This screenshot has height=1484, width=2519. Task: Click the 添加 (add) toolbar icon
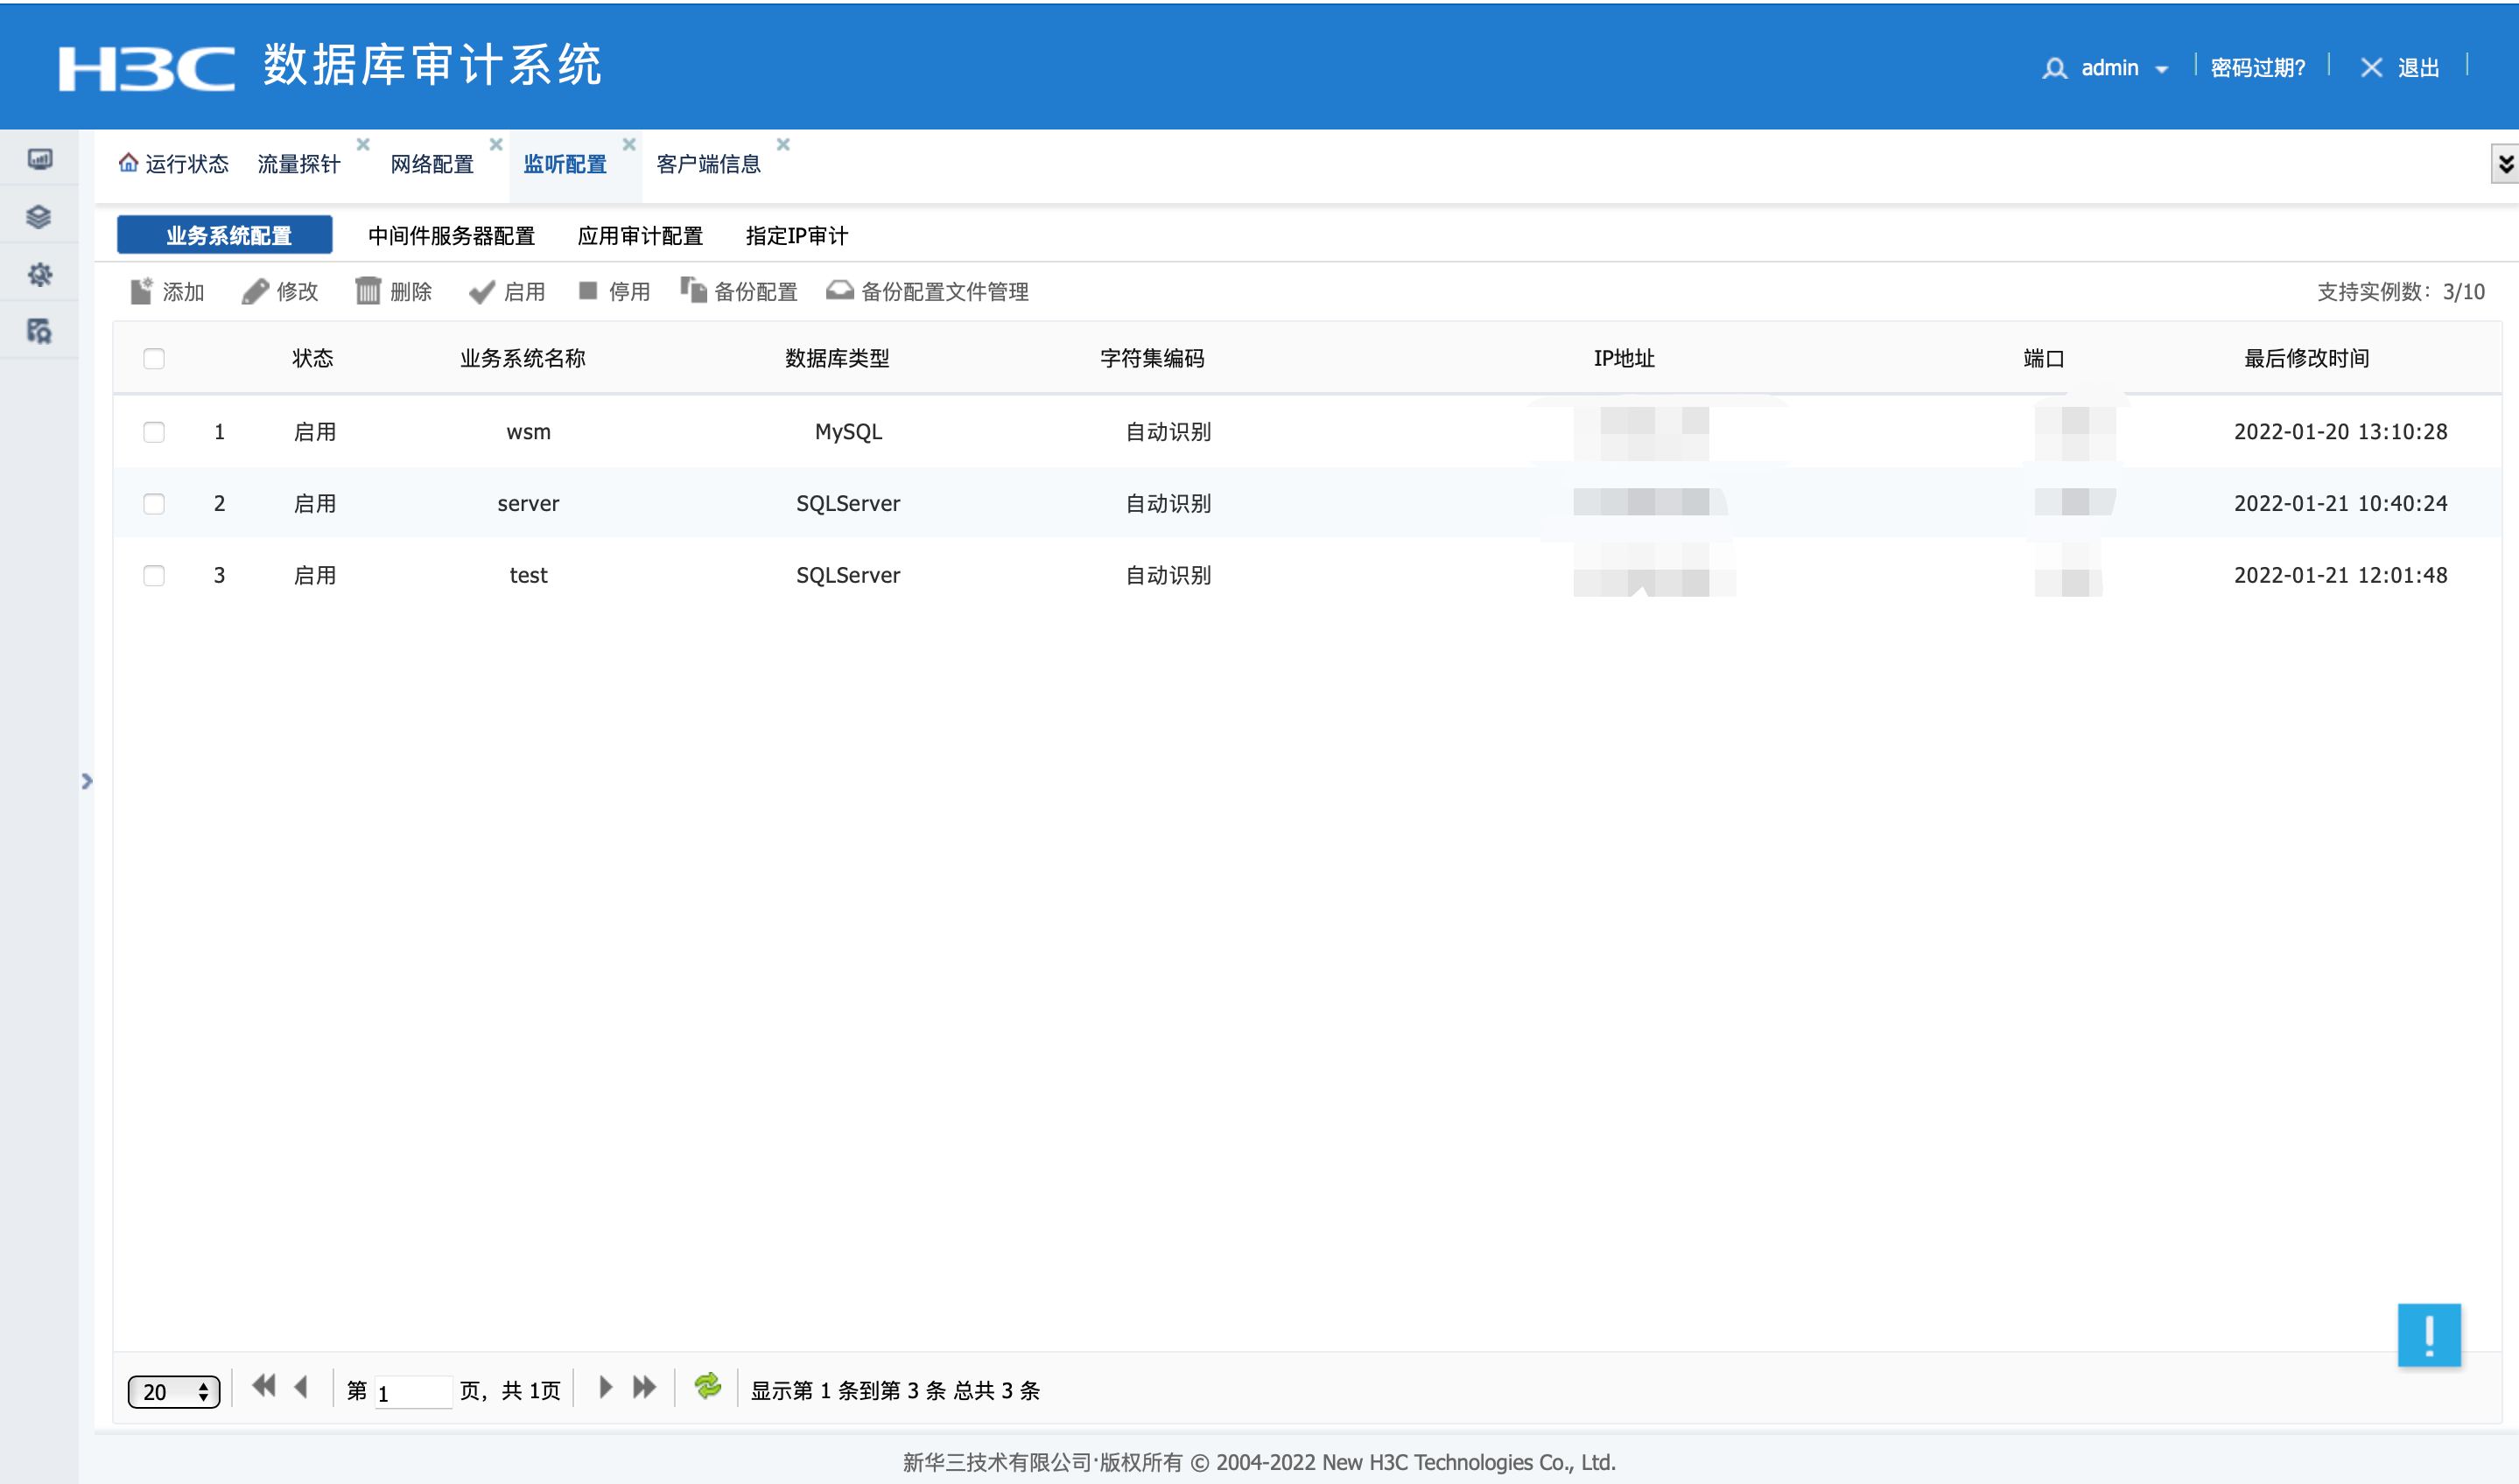point(141,291)
